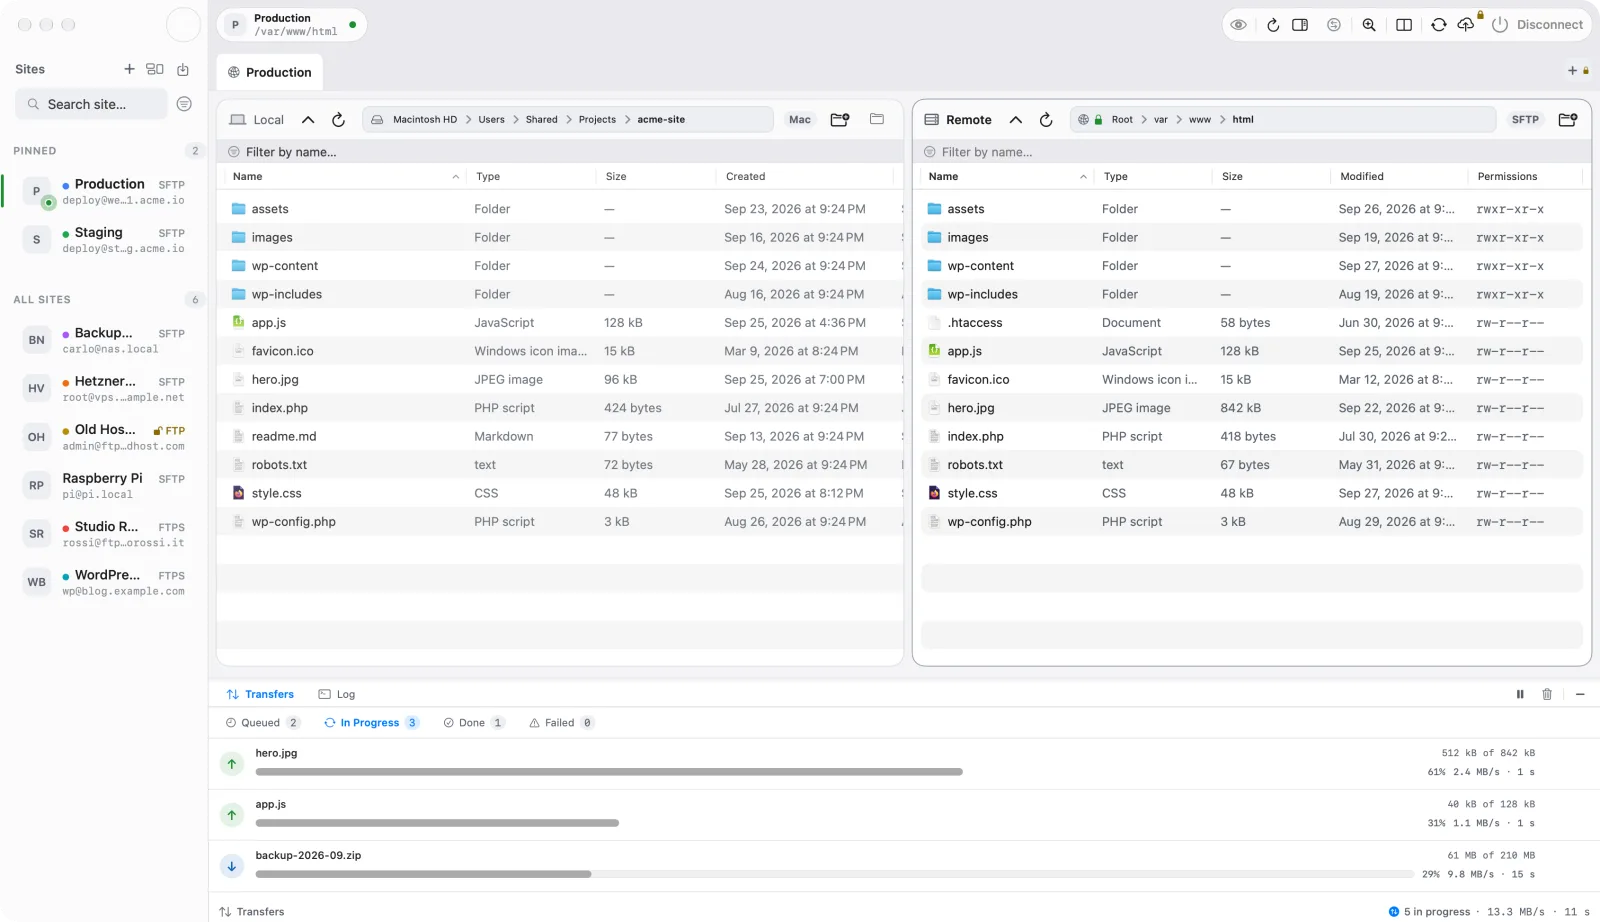Show the Queued transfers
The height and width of the screenshot is (922, 1600).
pos(263,723)
